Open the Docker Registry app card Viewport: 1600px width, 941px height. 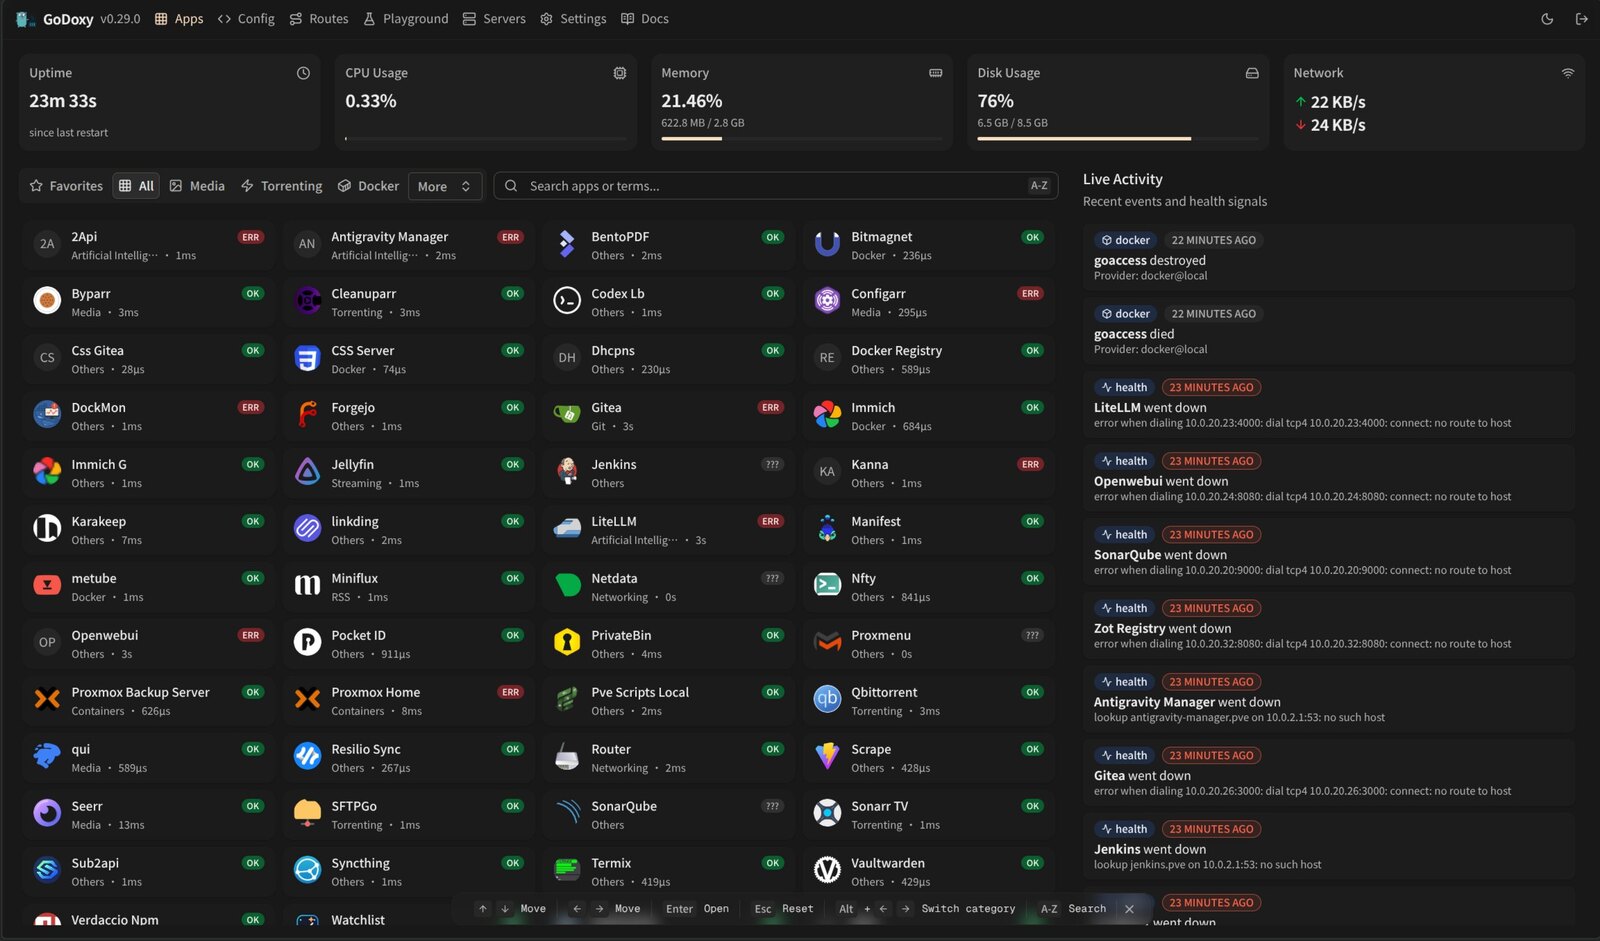click(x=929, y=358)
